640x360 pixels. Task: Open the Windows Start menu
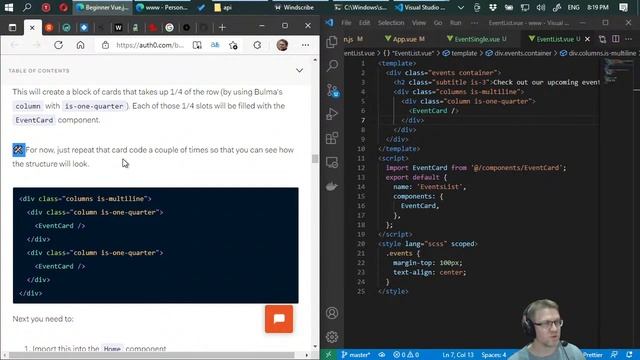[x=9, y=7]
